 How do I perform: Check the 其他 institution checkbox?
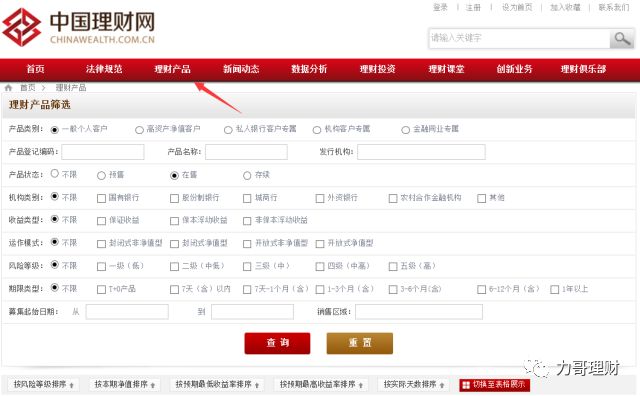(x=482, y=198)
